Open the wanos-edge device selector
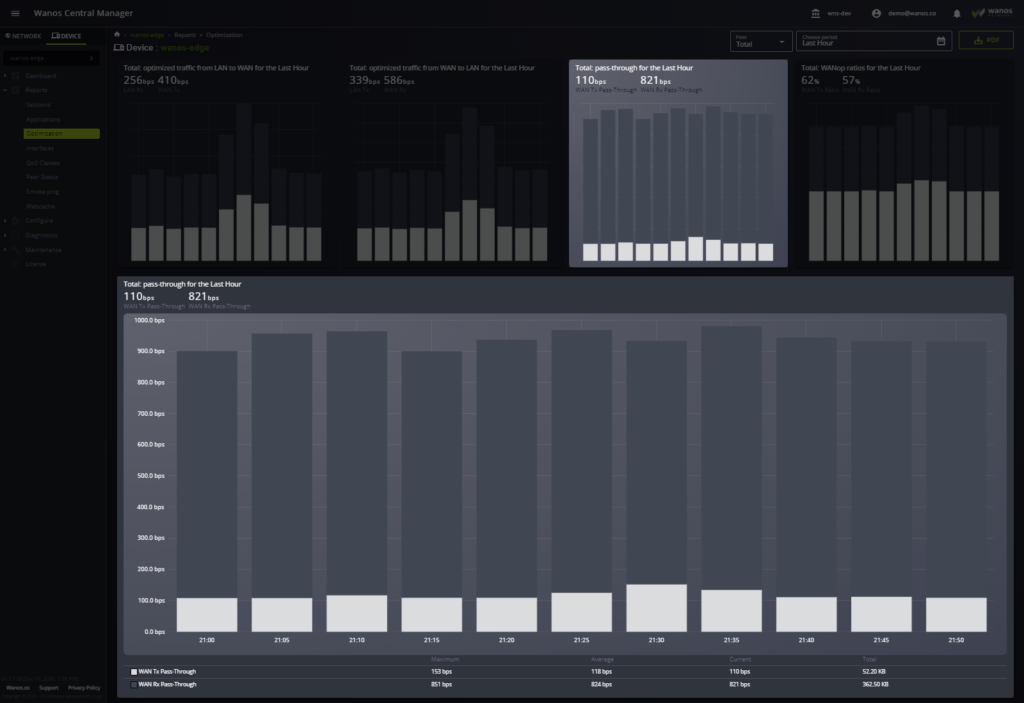Viewport: 1024px width, 703px height. pos(52,59)
